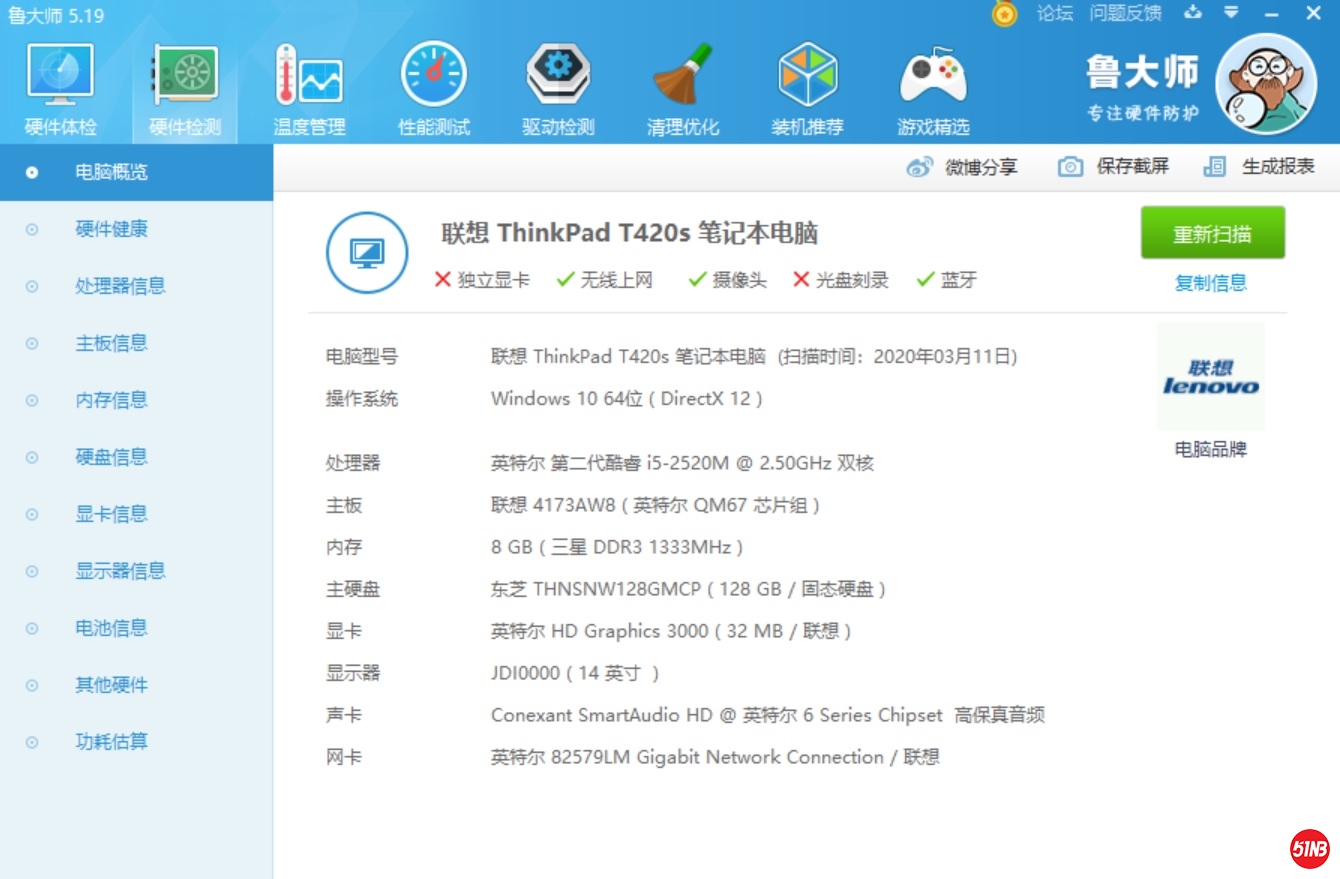Click the 生成报表 report icon
The height and width of the screenshot is (879, 1340).
tap(1213, 166)
